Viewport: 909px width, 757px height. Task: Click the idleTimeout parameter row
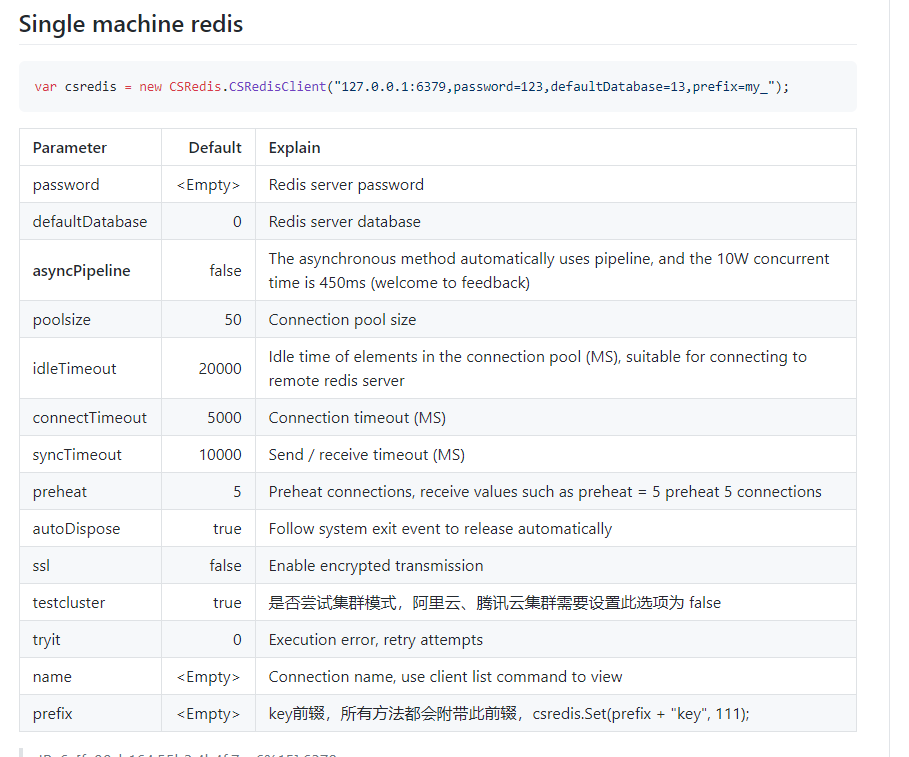tap(74, 368)
